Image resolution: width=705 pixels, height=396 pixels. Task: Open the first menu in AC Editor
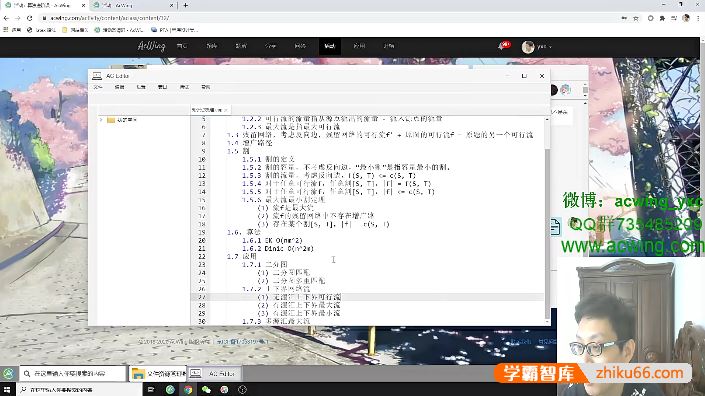coord(98,87)
